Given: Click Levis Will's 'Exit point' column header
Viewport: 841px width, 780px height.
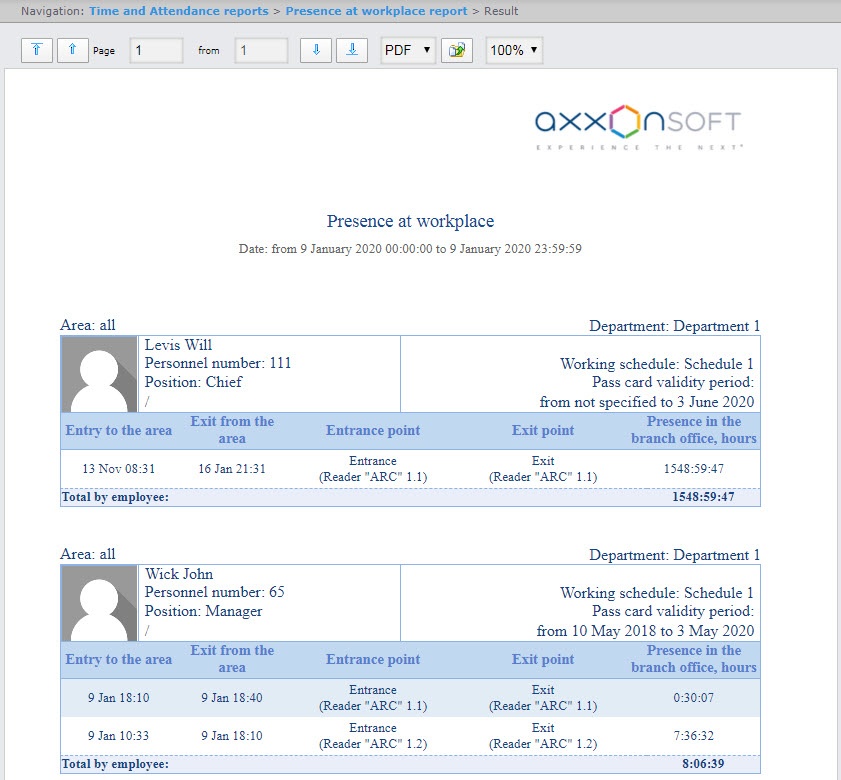Looking at the screenshot, I should pos(543,430).
